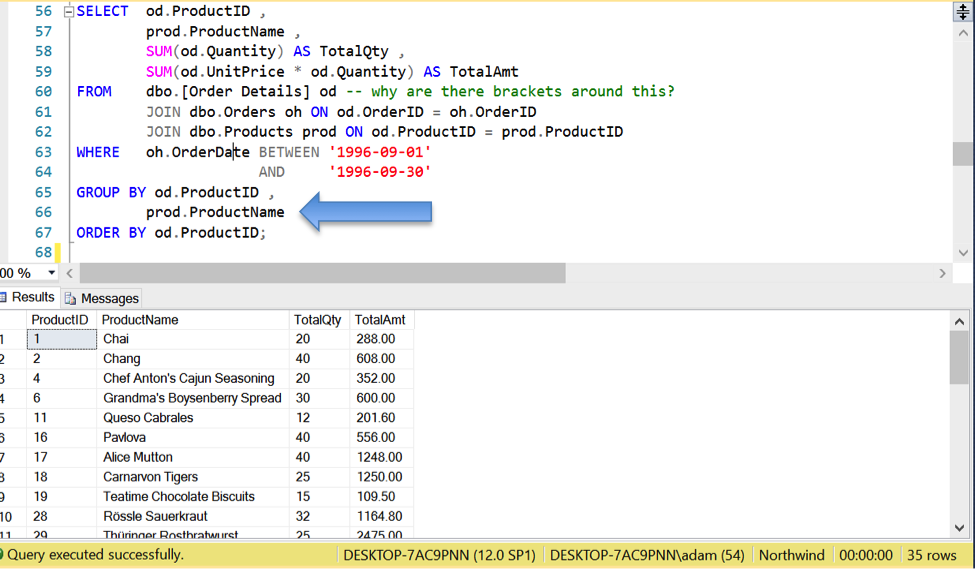Click '1996-09-01' date string in editor
This screenshot has width=975, height=569.
(380, 152)
